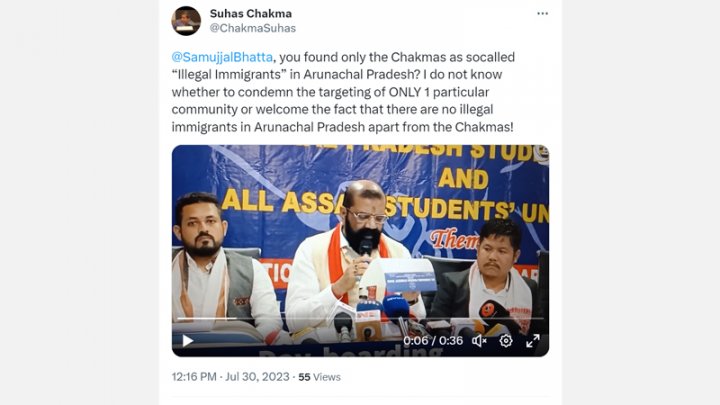This screenshot has width=720, height=405.
Task: Click the tweet body text paragraph
Action: [x=343, y=92]
